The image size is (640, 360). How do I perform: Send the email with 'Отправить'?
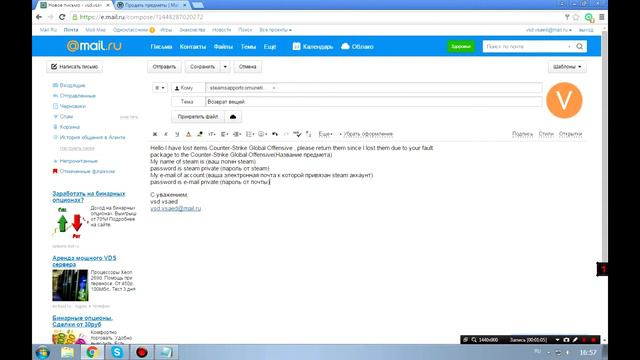pos(164,67)
